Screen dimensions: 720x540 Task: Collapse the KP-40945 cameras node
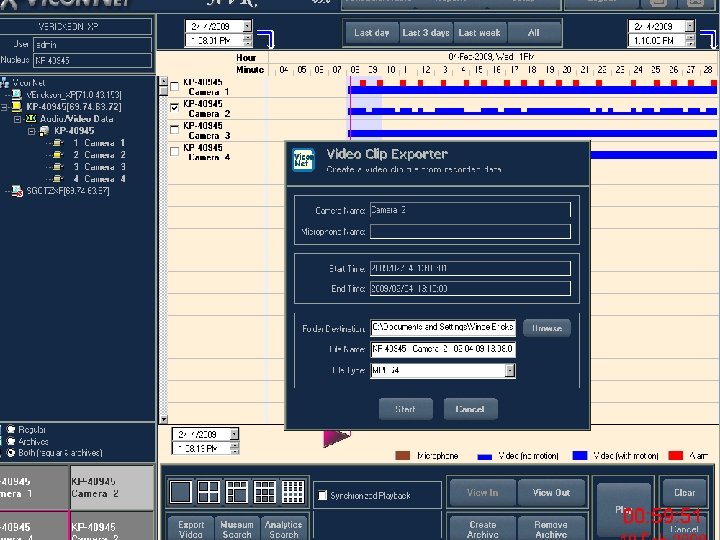click(x=31, y=131)
